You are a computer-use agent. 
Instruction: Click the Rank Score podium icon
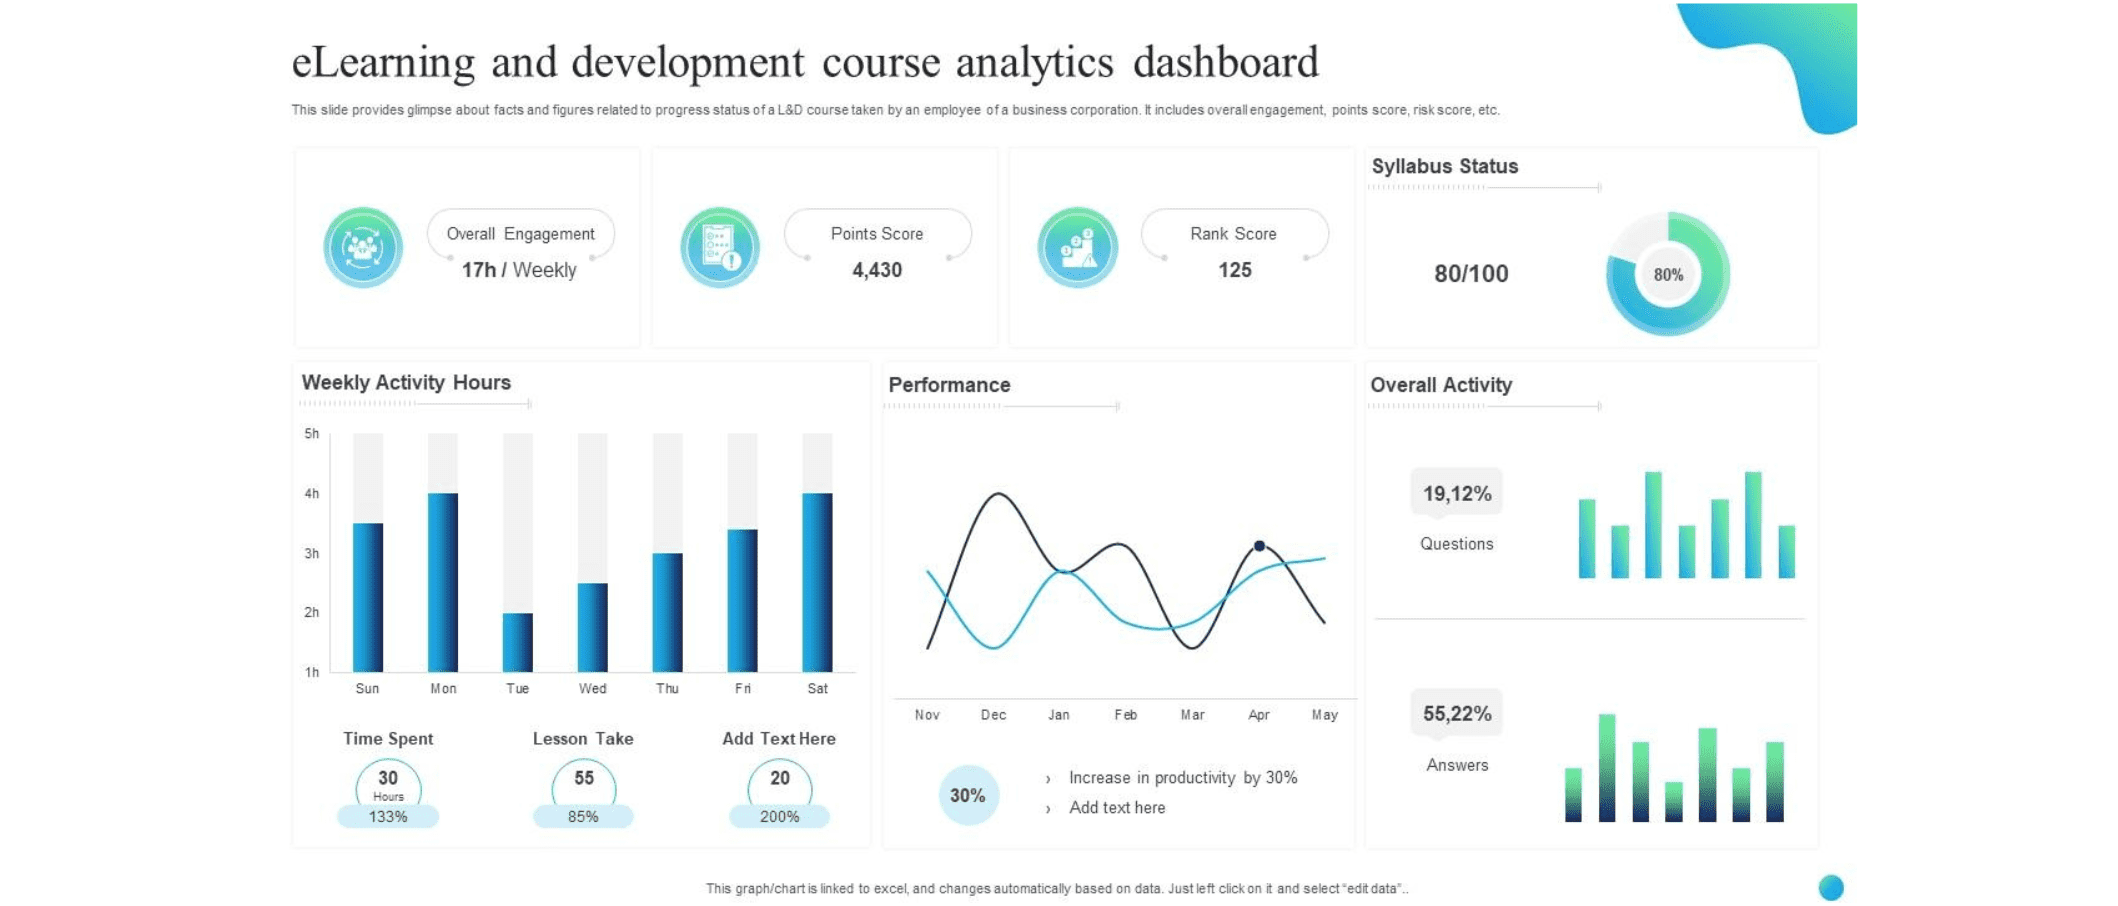coord(1077,247)
